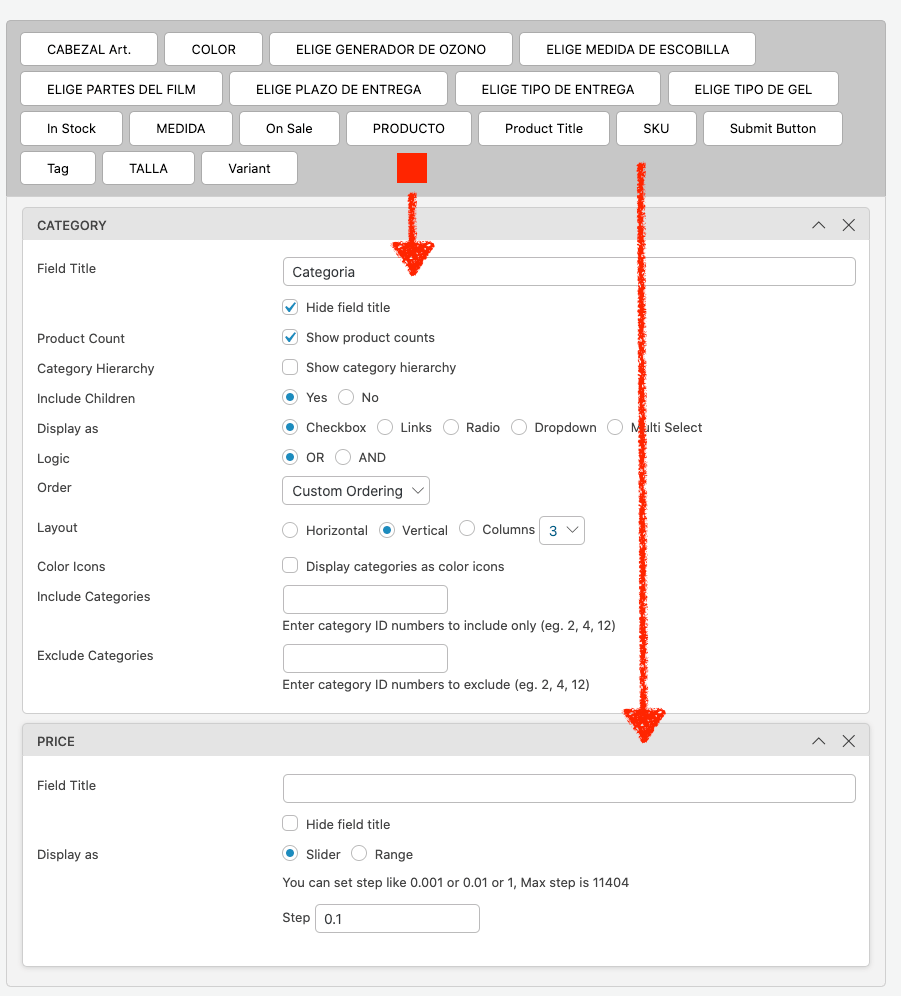Click the MEDIDA field button
This screenshot has width=901, height=996.
click(180, 128)
